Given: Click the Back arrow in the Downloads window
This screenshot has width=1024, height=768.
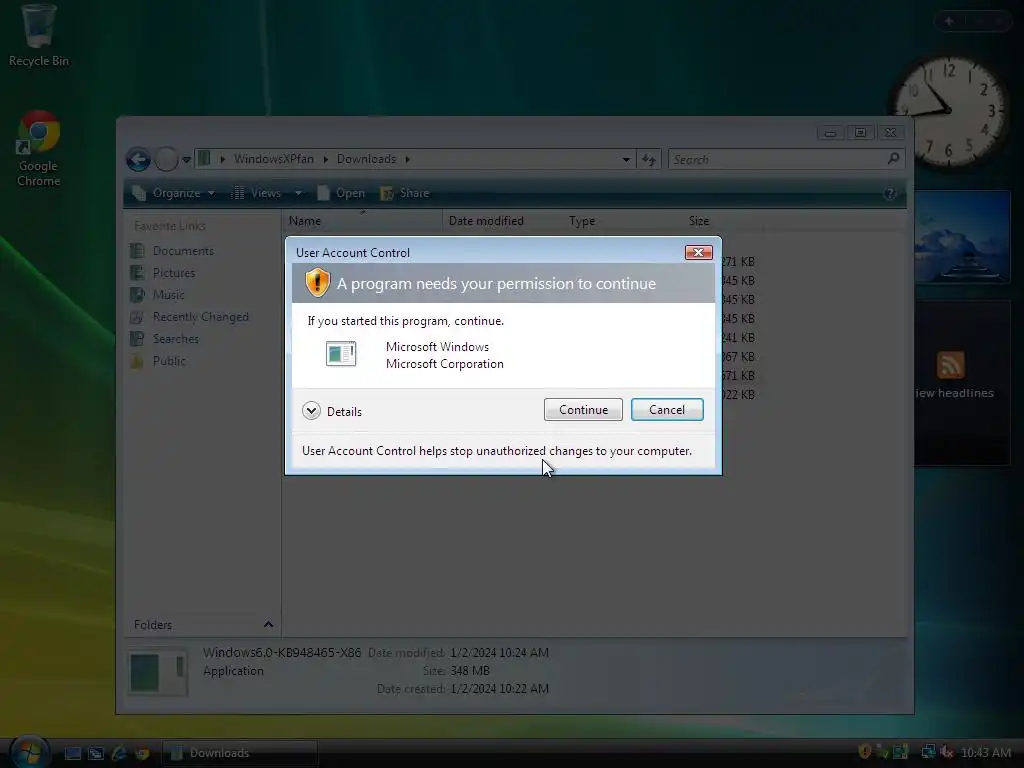Looking at the screenshot, I should 138,159.
